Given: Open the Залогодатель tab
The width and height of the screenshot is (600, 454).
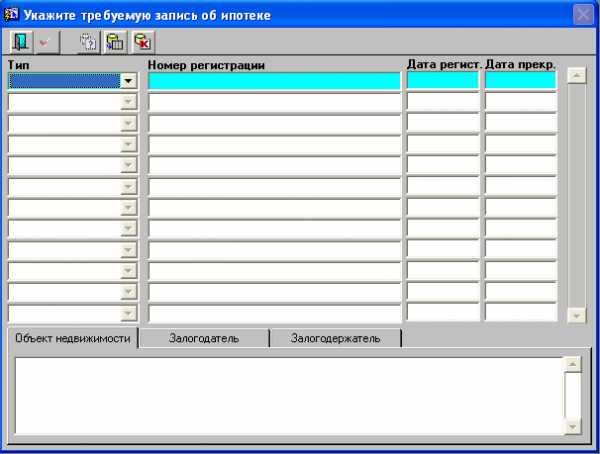Looking at the screenshot, I should tap(204, 338).
